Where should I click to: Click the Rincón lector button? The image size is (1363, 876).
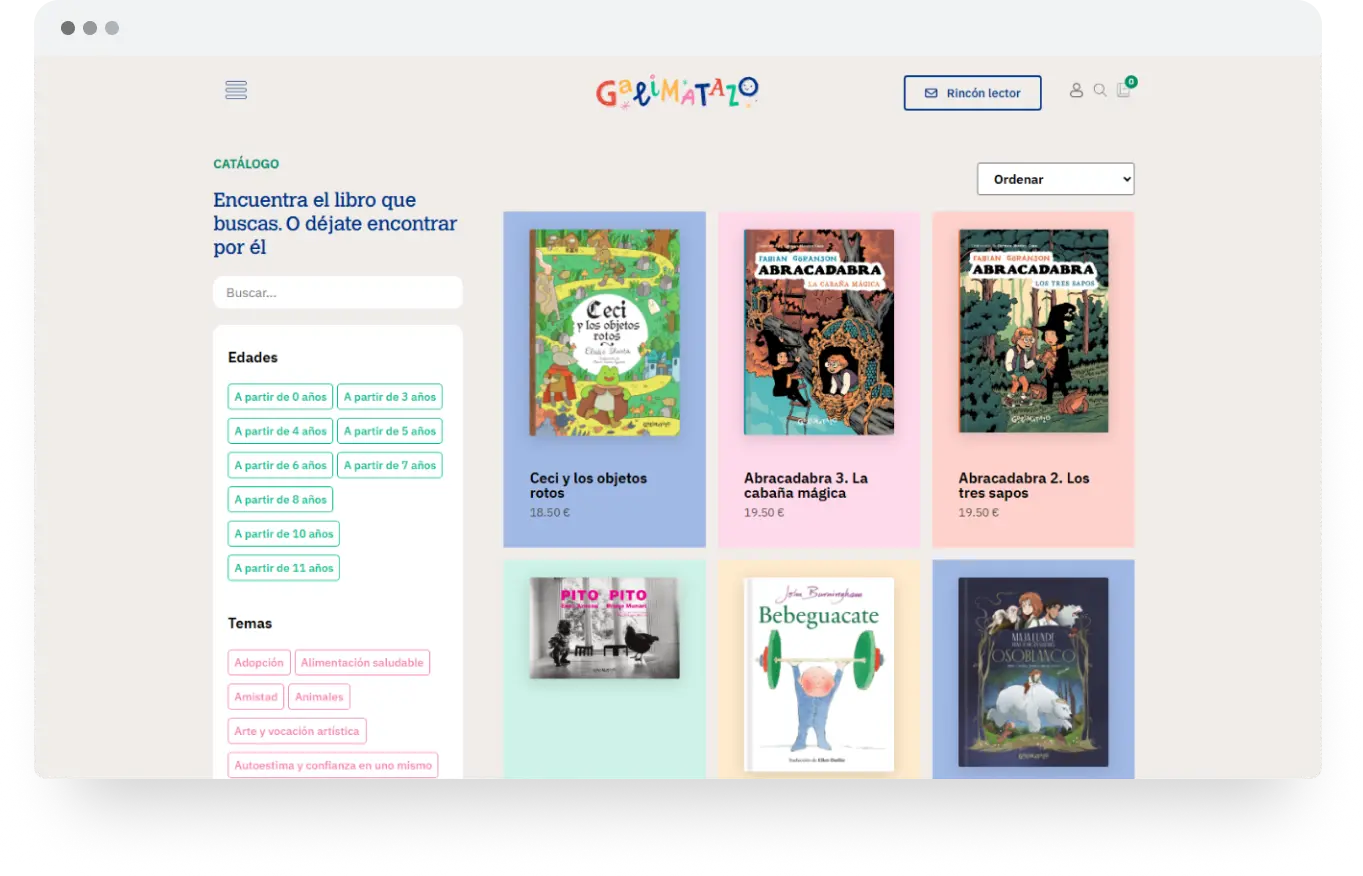(972, 93)
